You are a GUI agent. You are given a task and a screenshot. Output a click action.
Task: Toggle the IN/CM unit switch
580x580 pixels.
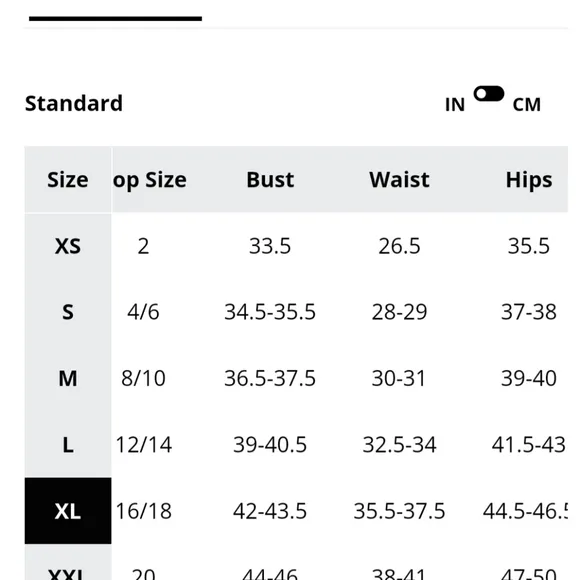(x=489, y=94)
